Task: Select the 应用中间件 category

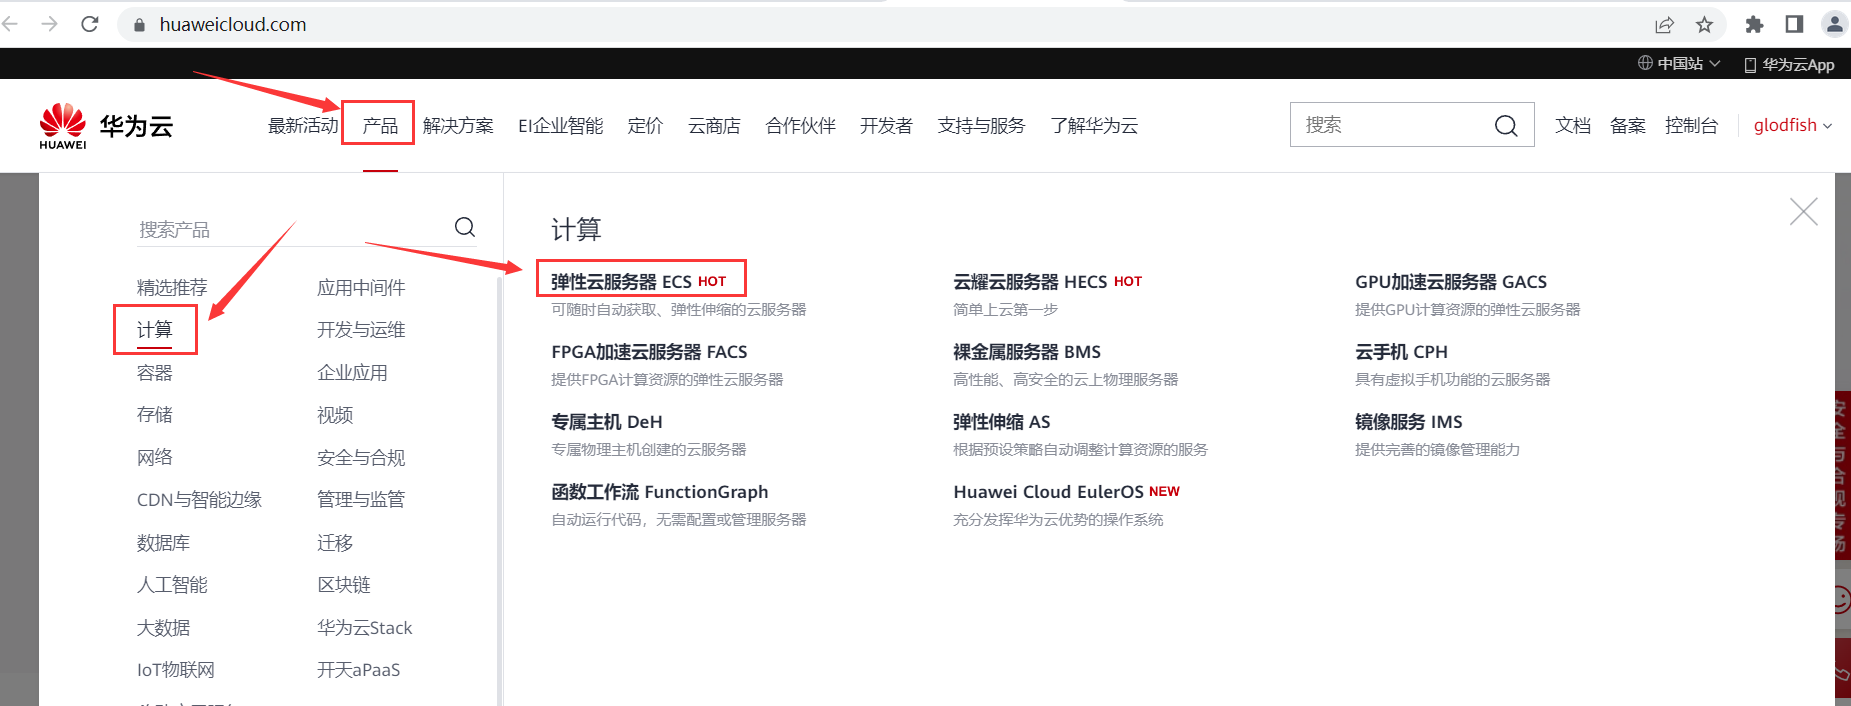Action: pos(361,288)
